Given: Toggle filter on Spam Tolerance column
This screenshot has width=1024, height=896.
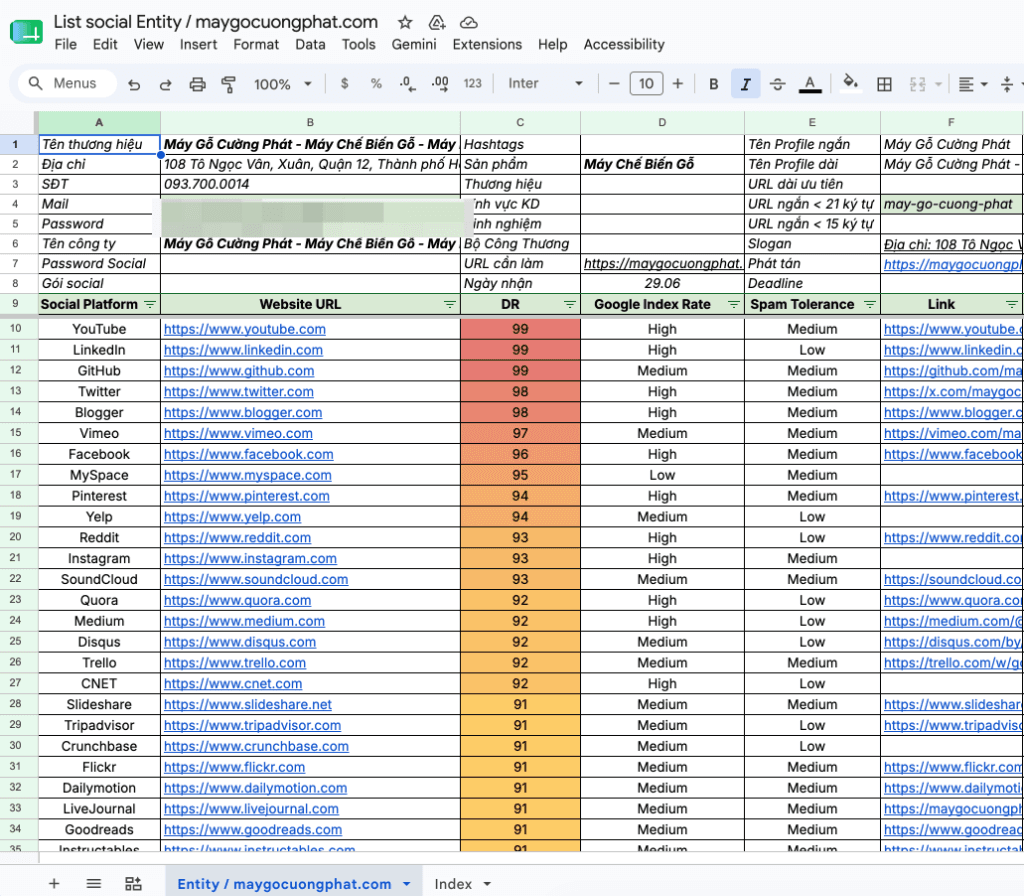Looking at the screenshot, I should [x=869, y=304].
